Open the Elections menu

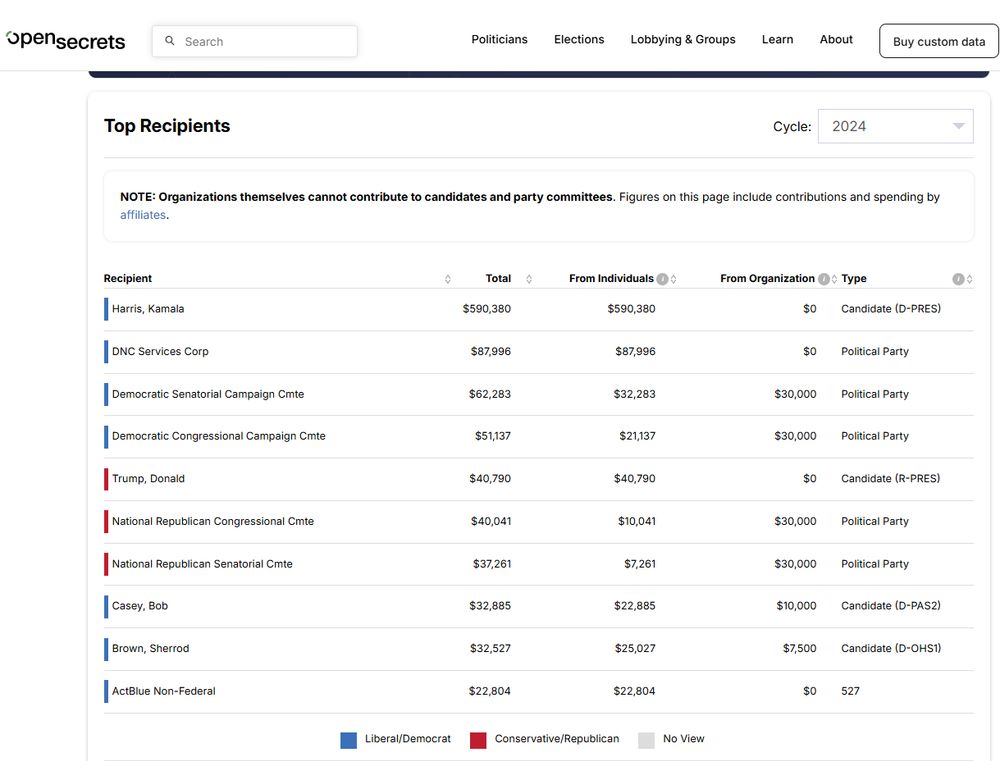pos(579,40)
